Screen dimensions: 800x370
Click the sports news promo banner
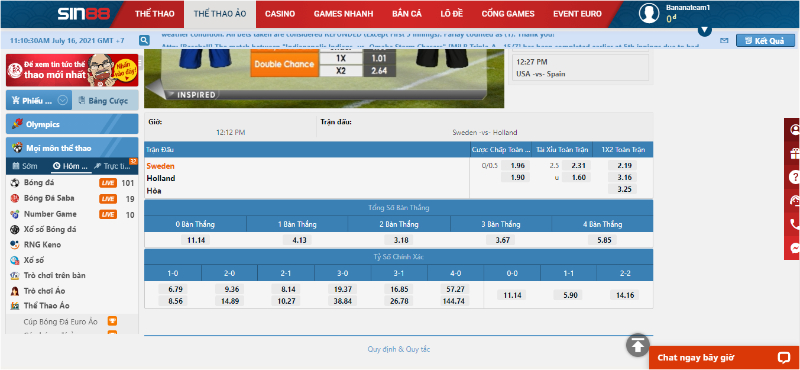pos(72,70)
